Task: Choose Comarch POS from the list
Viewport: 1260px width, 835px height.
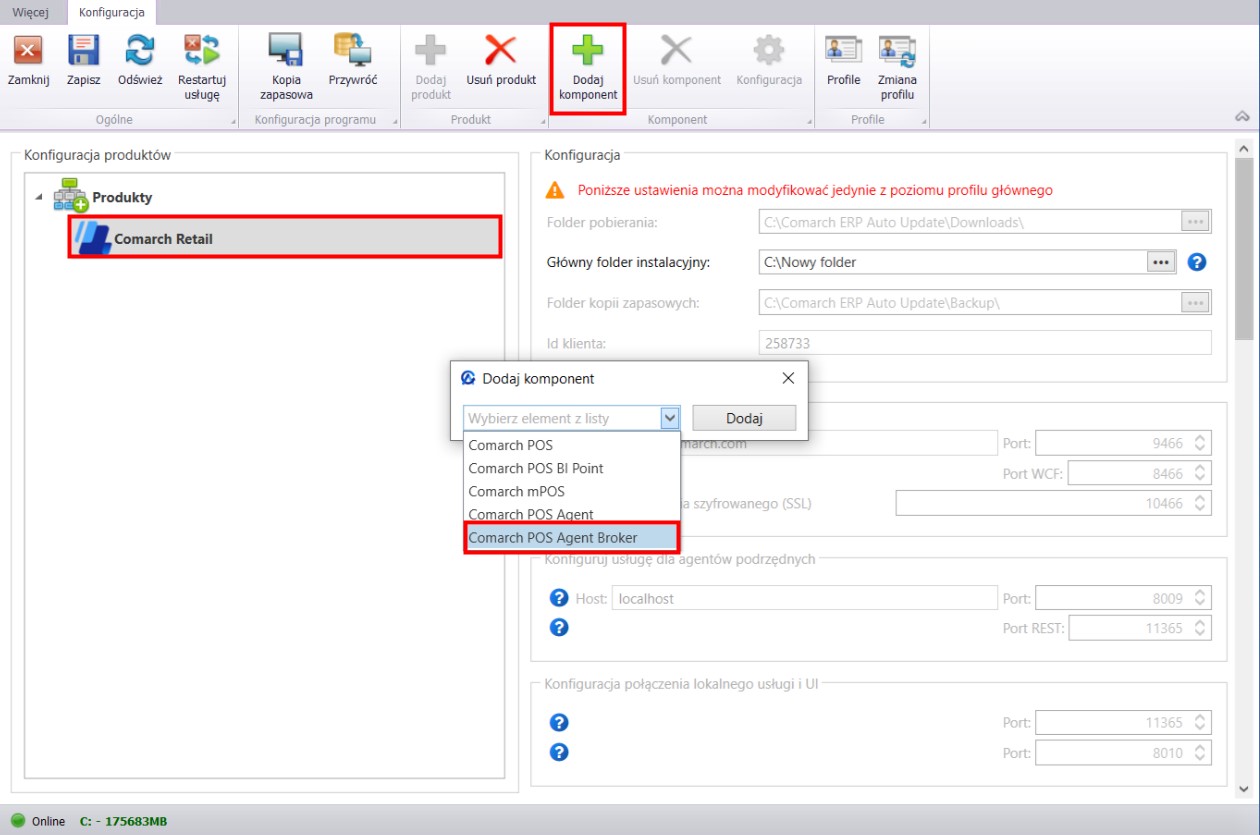Action: [573, 445]
